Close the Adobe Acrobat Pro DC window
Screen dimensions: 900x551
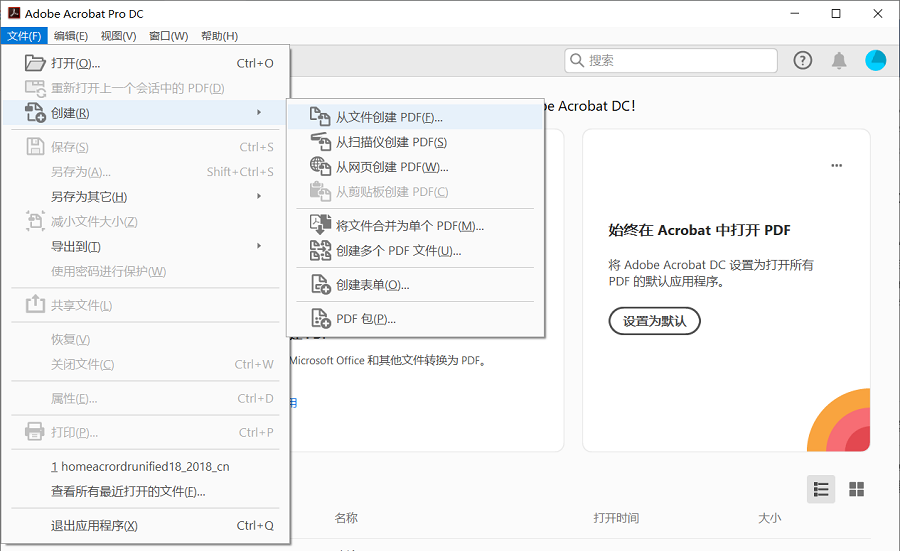[878, 13]
